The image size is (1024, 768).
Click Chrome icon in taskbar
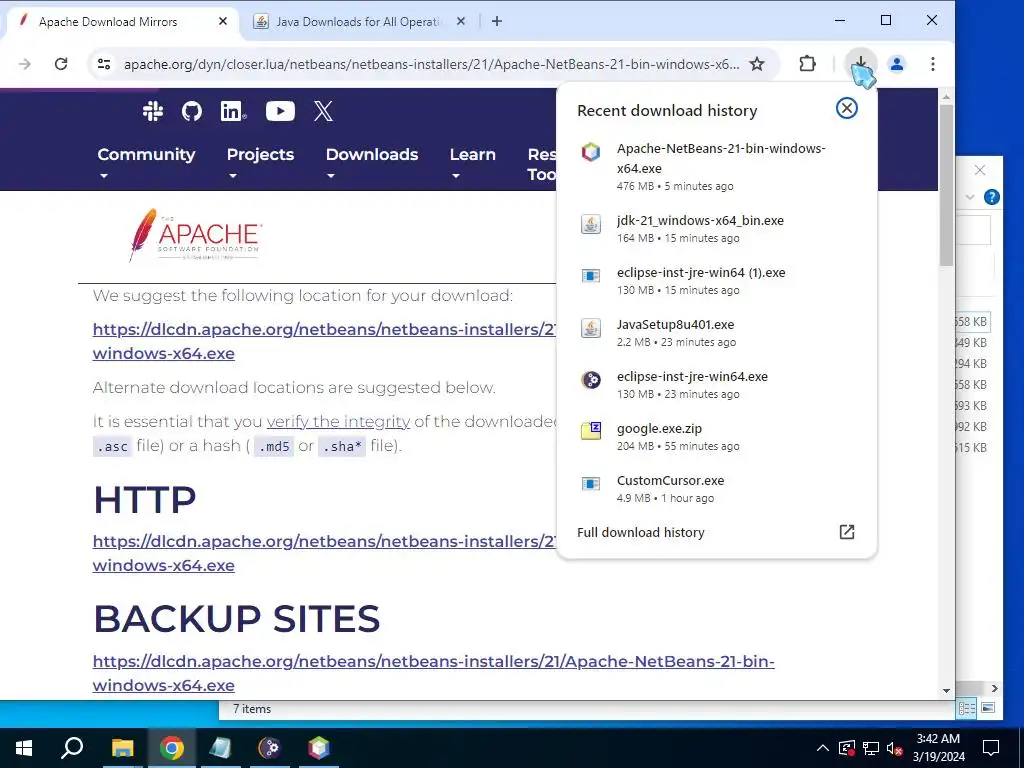click(x=172, y=748)
